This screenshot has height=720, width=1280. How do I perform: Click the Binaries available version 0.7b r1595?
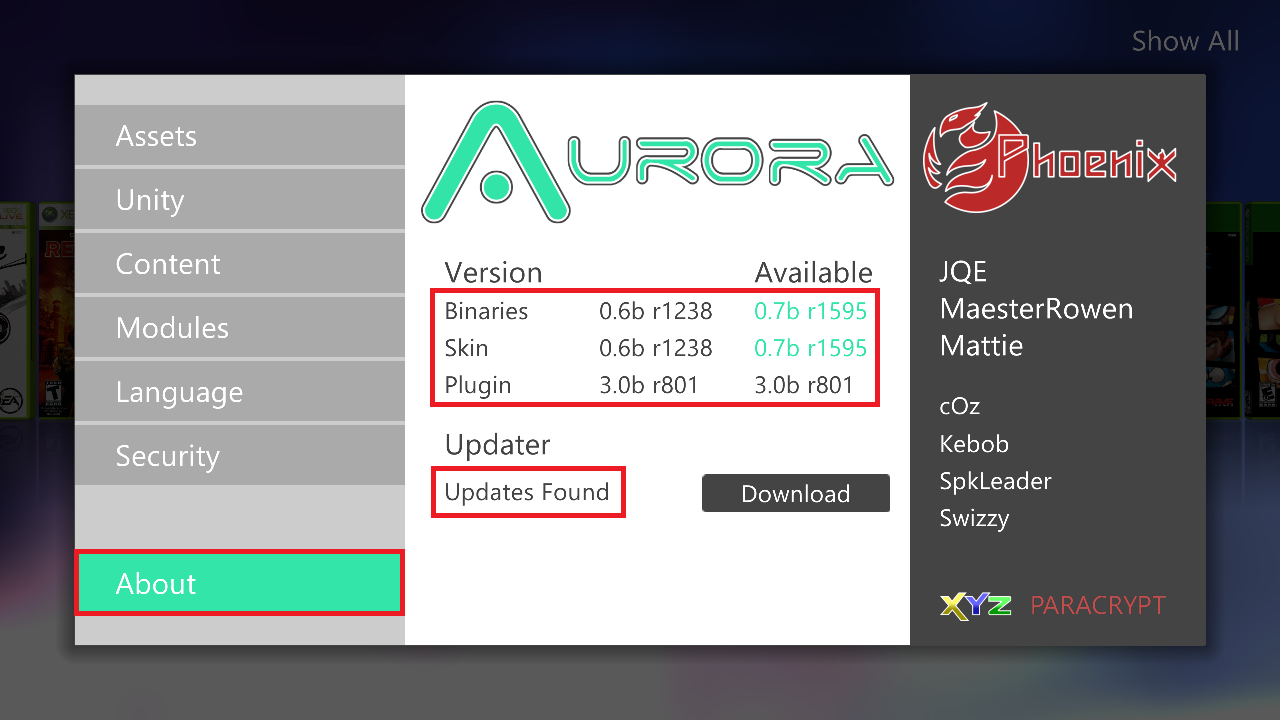coord(811,311)
